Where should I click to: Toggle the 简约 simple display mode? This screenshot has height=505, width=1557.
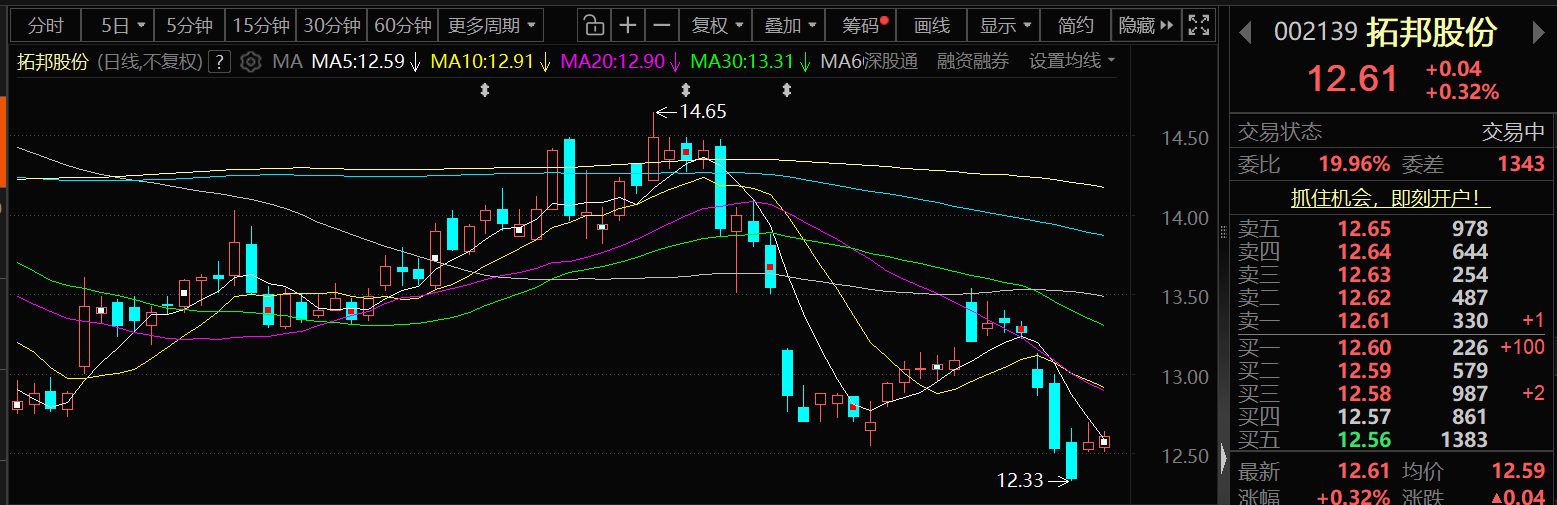coord(1075,25)
